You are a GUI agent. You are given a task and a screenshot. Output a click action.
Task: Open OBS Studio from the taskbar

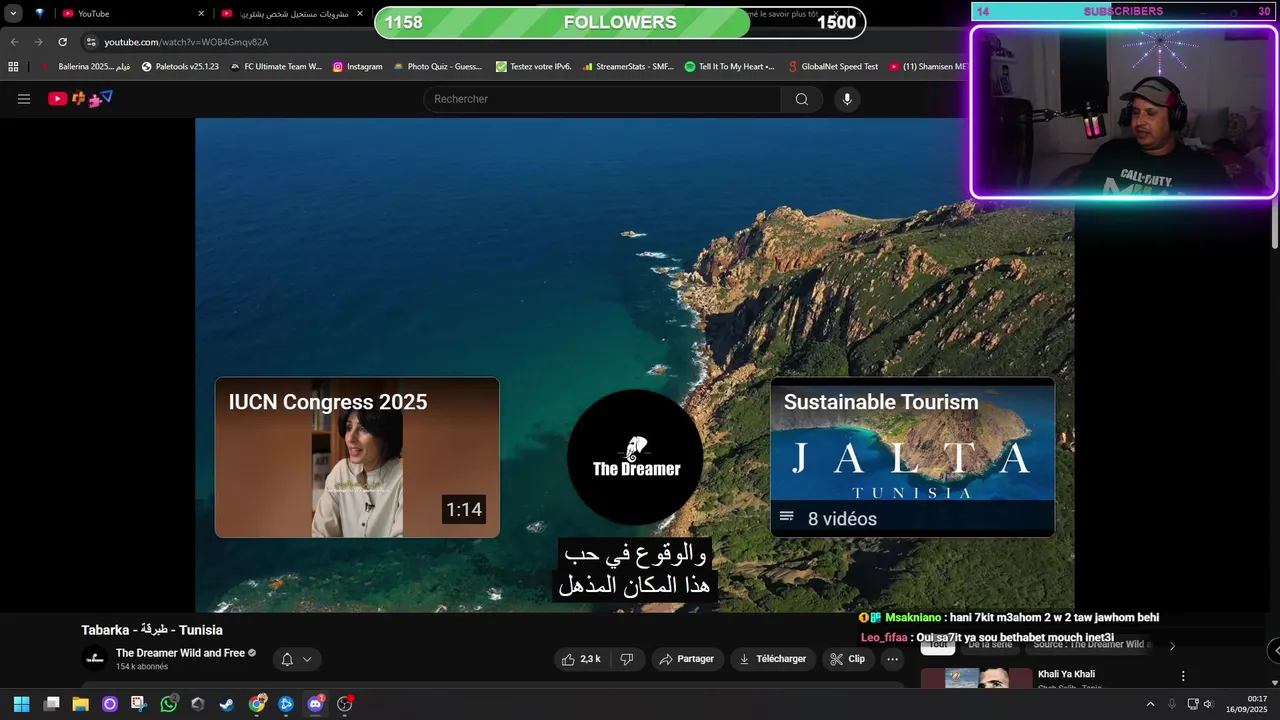click(345, 704)
